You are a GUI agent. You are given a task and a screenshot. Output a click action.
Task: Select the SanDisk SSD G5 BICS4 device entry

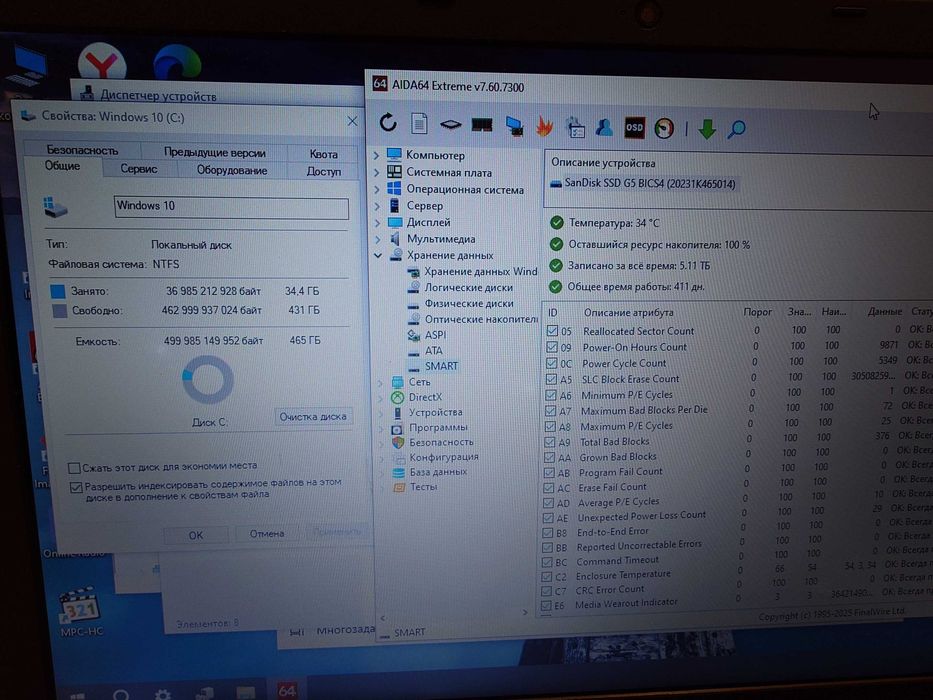(x=643, y=183)
